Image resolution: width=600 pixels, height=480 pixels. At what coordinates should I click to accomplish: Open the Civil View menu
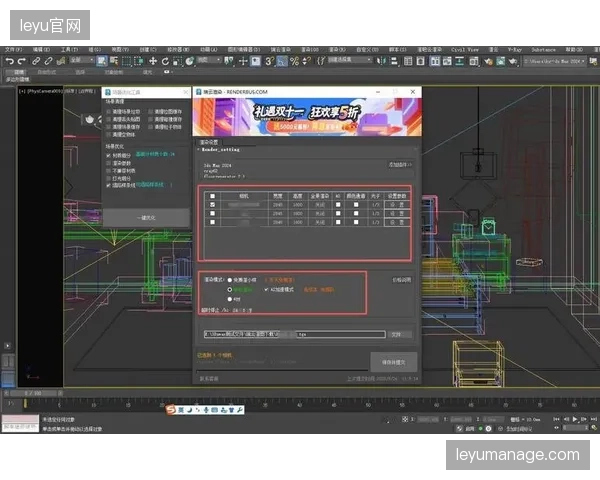pos(465,50)
